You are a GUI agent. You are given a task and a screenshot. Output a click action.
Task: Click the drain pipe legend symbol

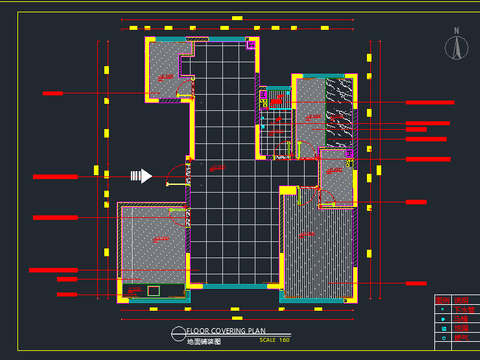(443, 309)
